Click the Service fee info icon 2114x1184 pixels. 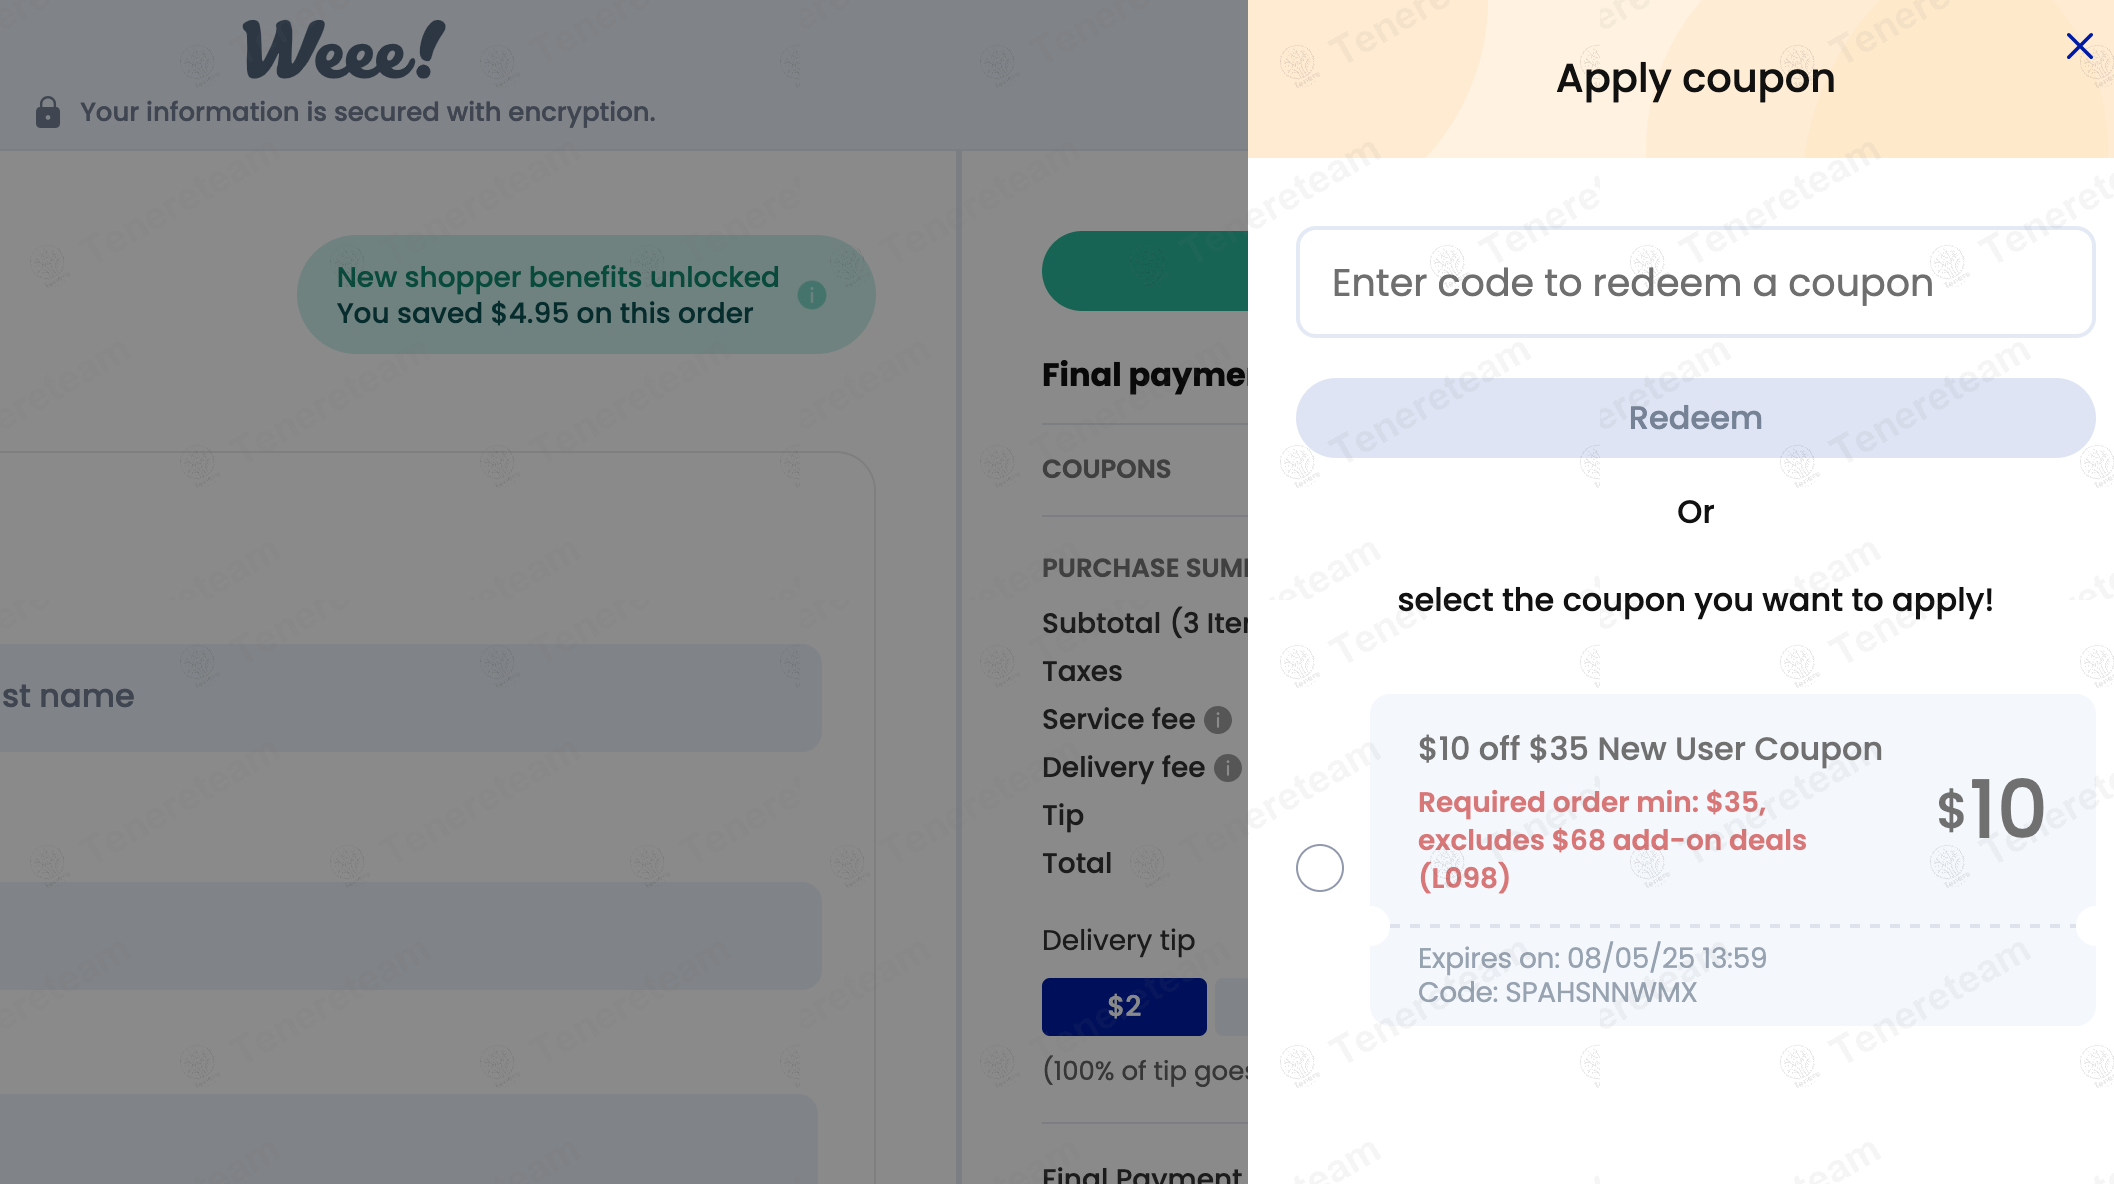(x=1217, y=720)
